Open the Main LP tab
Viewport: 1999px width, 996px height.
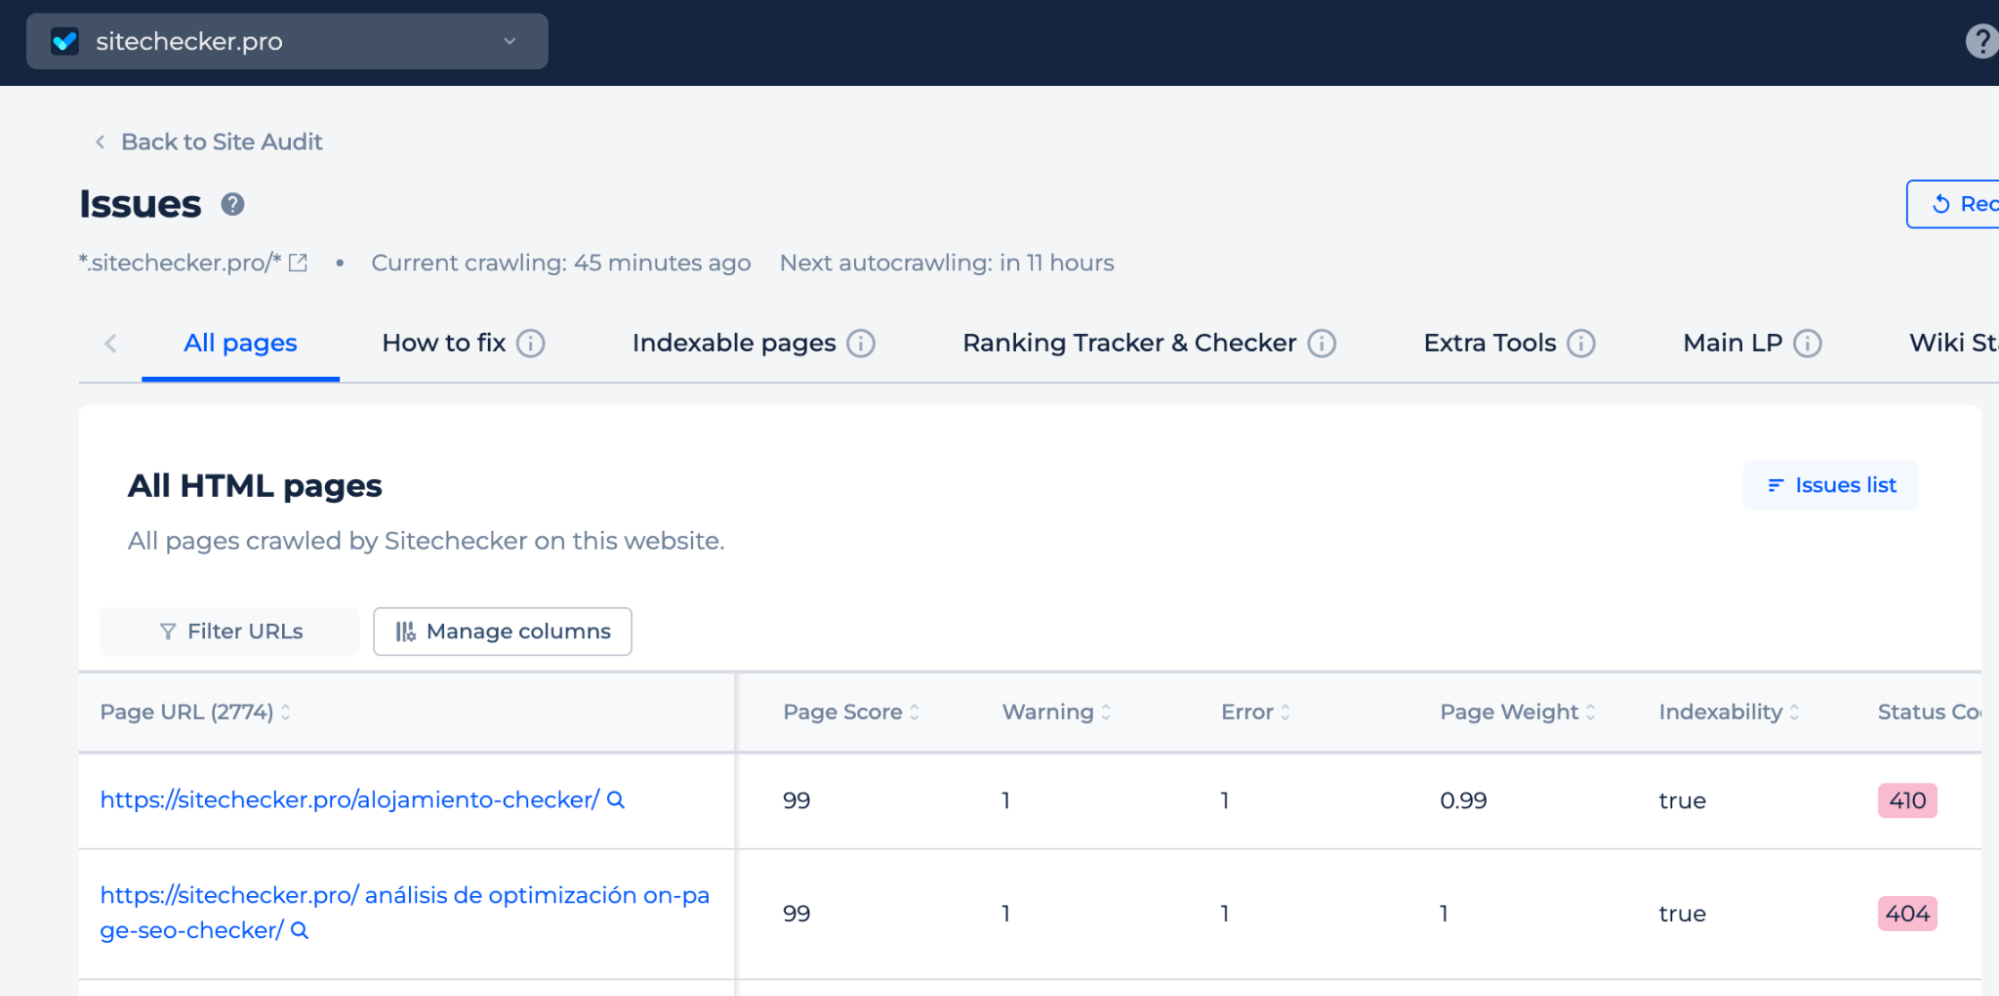pyautogui.click(x=1733, y=343)
